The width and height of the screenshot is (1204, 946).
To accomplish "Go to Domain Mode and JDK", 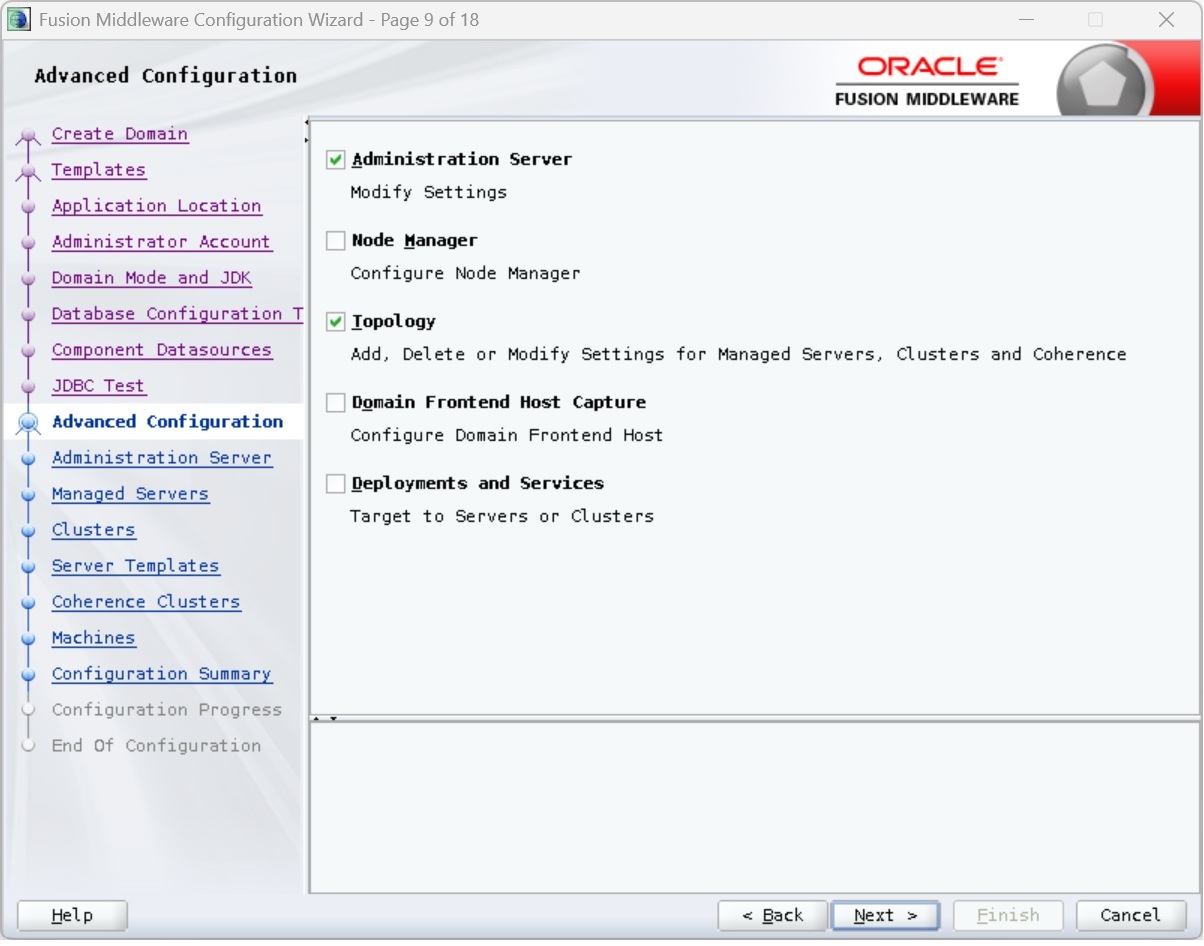I will (x=152, y=278).
